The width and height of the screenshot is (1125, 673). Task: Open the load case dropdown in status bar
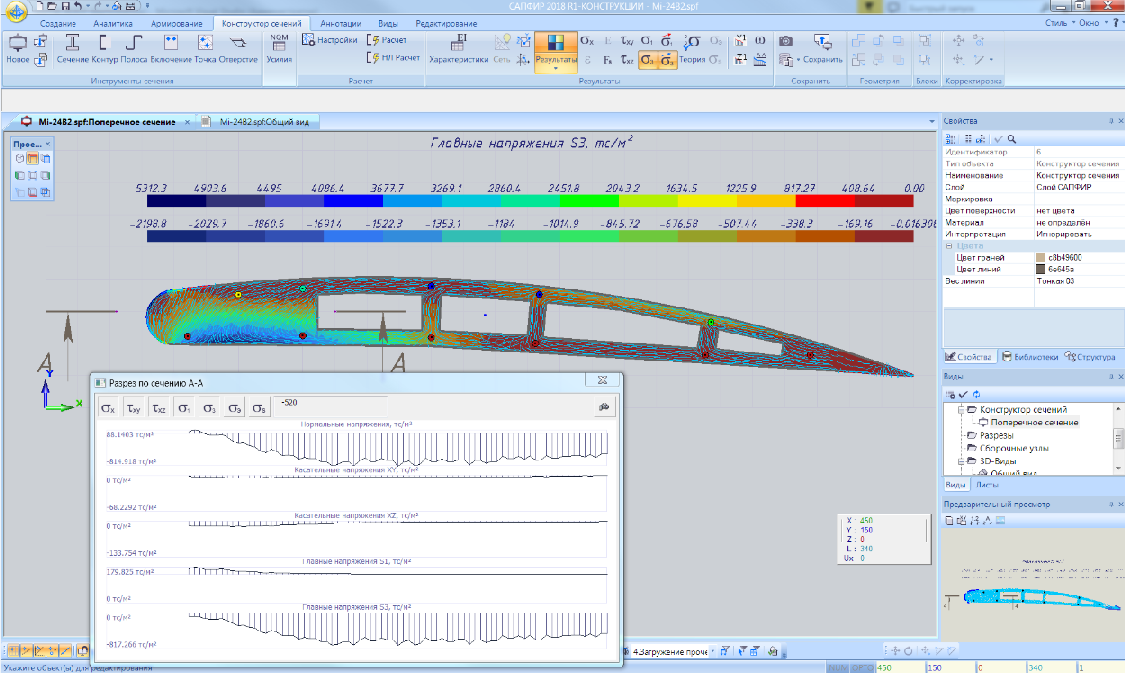[712, 652]
